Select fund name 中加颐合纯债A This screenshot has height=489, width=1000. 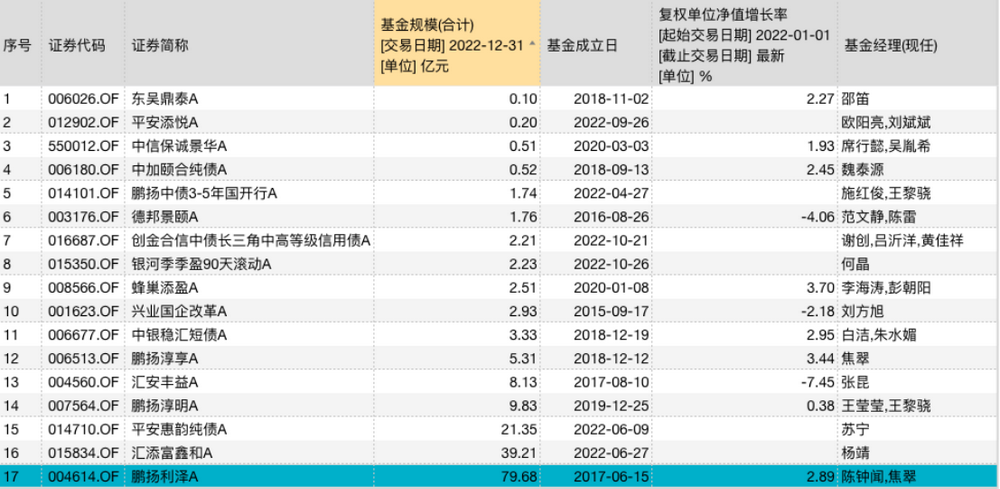(179, 170)
